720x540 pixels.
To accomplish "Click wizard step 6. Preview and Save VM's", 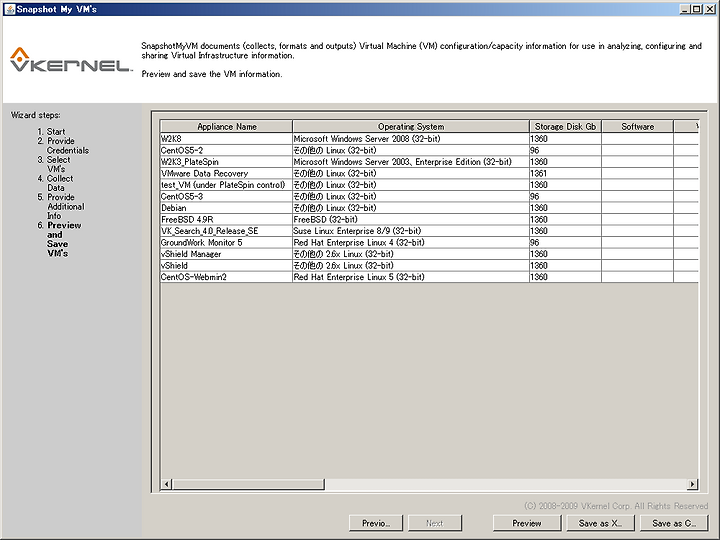I will point(59,239).
